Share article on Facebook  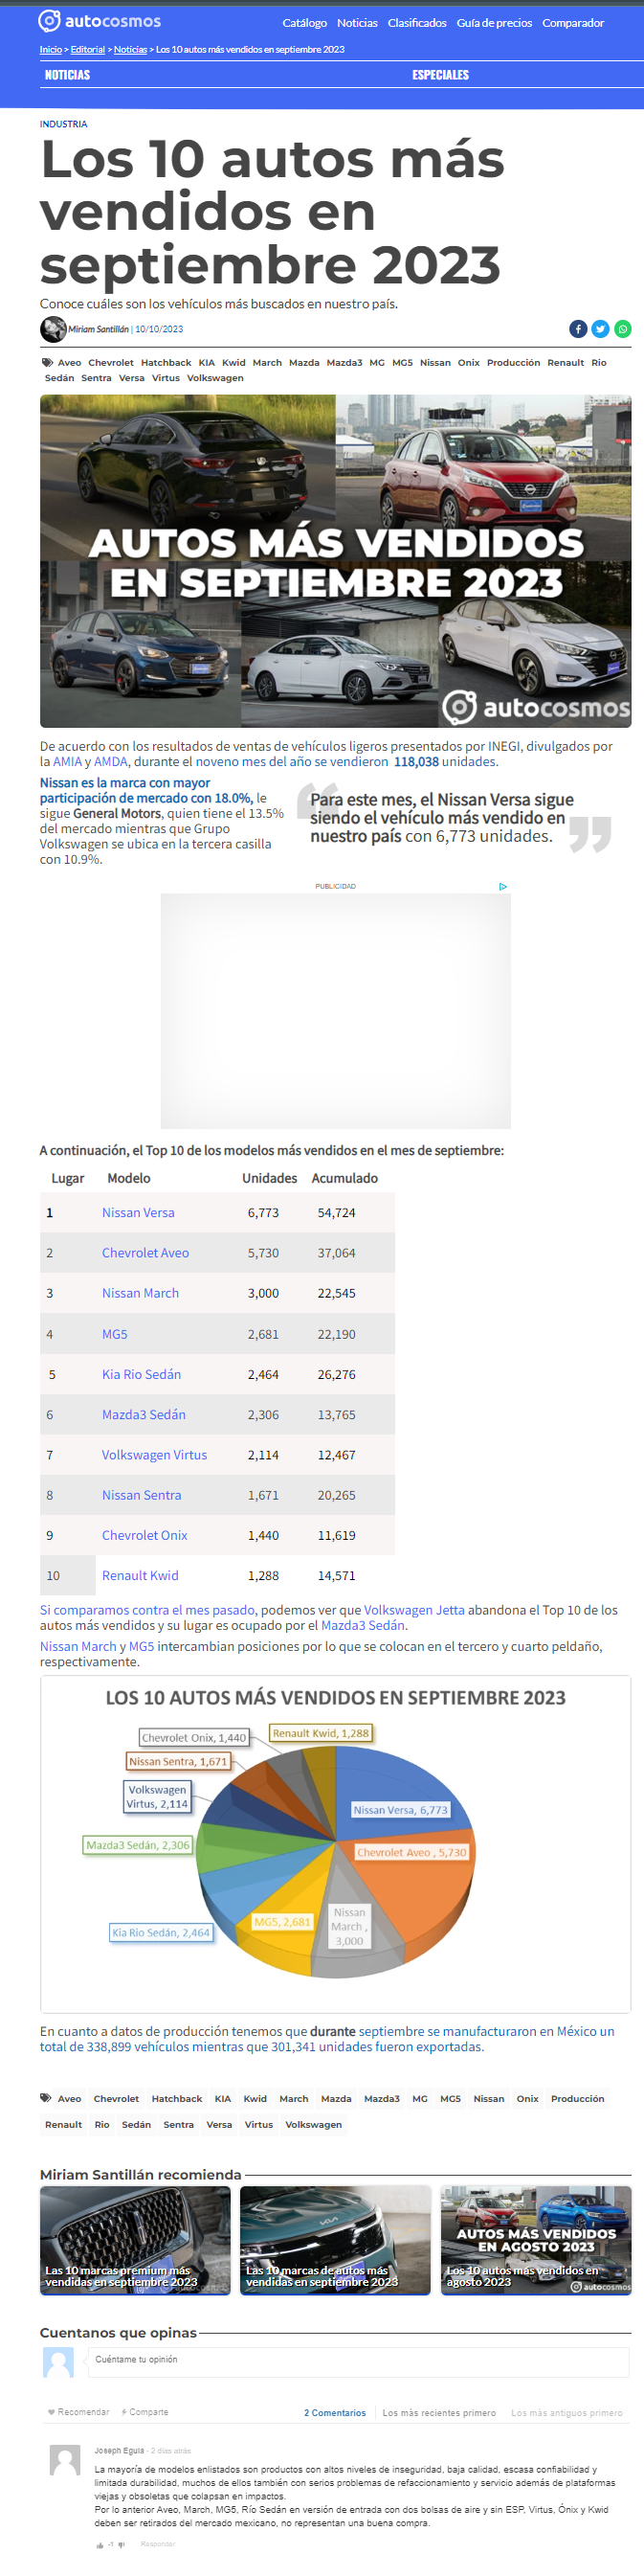tap(578, 329)
